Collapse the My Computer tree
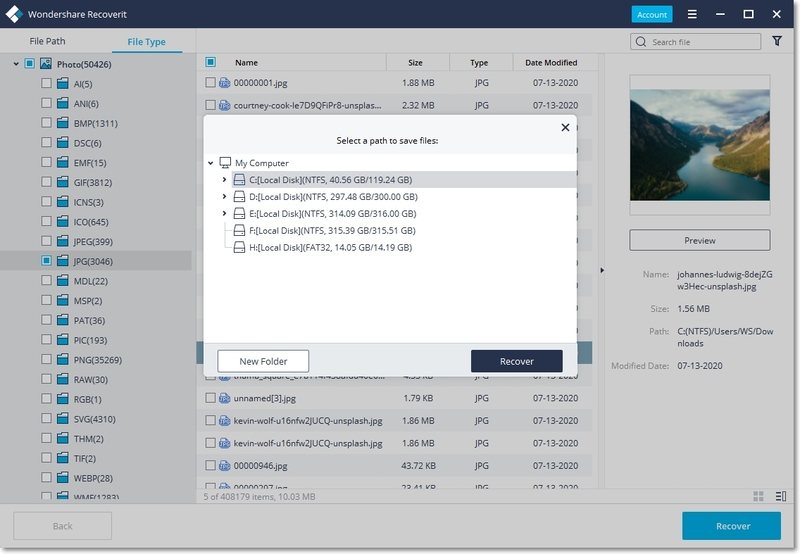This screenshot has height=554, width=800. pos(211,163)
